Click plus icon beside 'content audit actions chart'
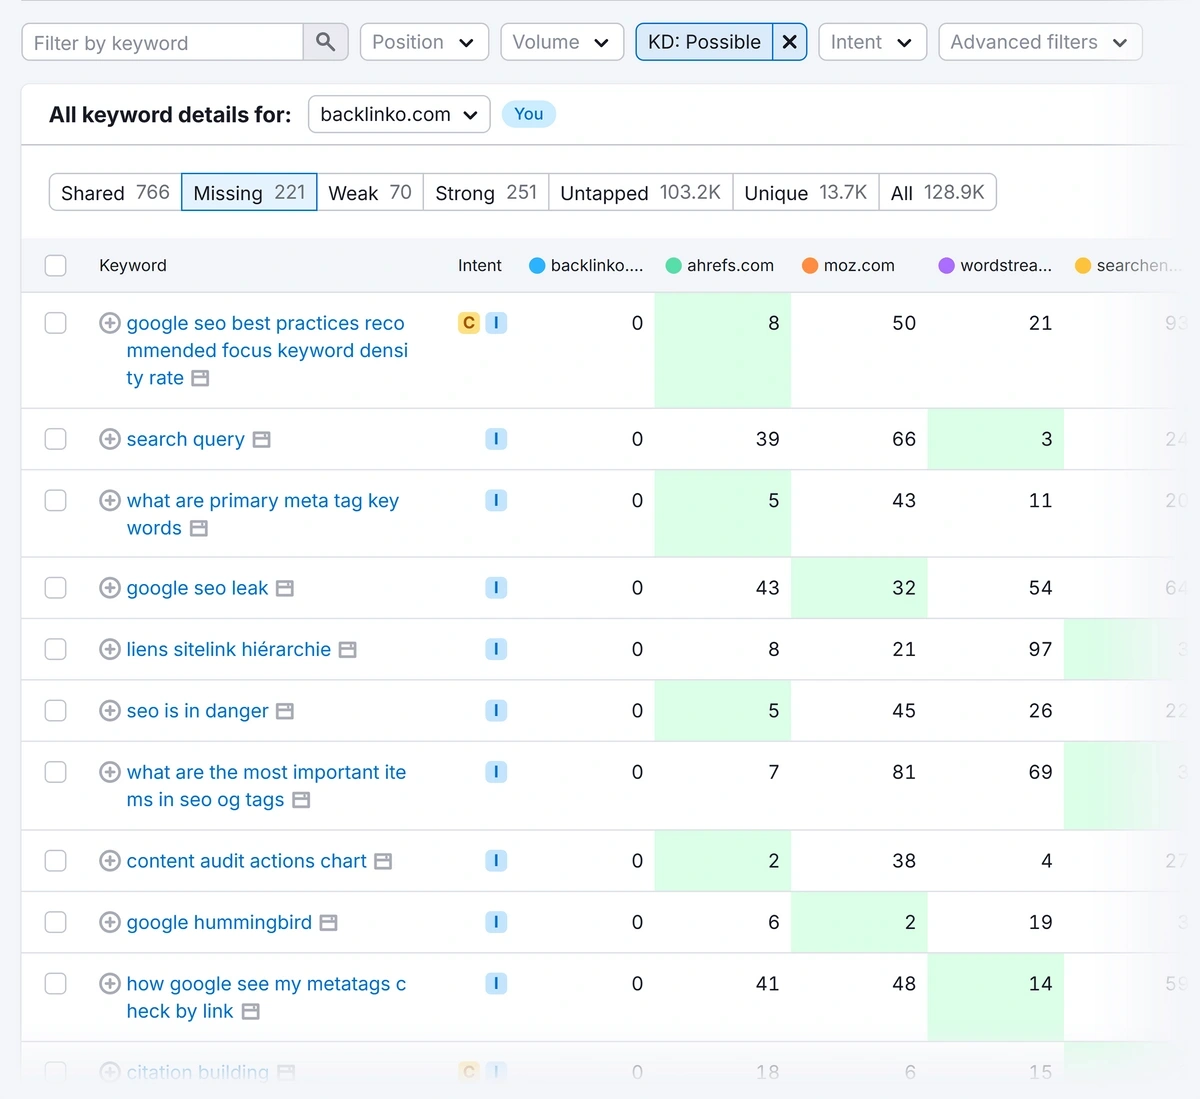 pyautogui.click(x=110, y=861)
